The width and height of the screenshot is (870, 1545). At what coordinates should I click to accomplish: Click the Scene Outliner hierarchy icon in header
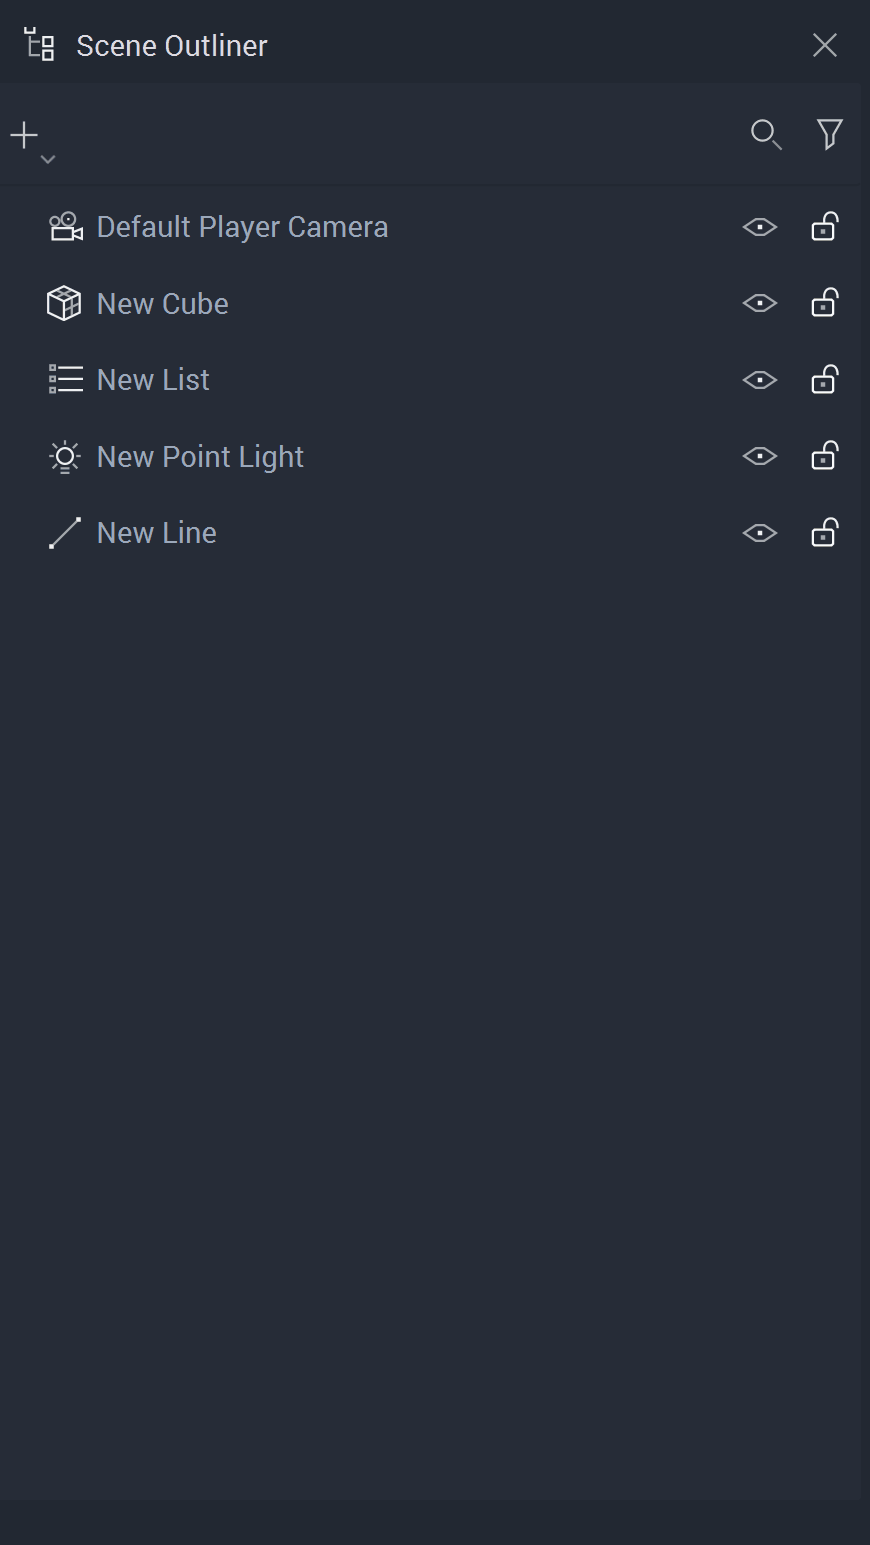pyautogui.click(x=40, y=45)
